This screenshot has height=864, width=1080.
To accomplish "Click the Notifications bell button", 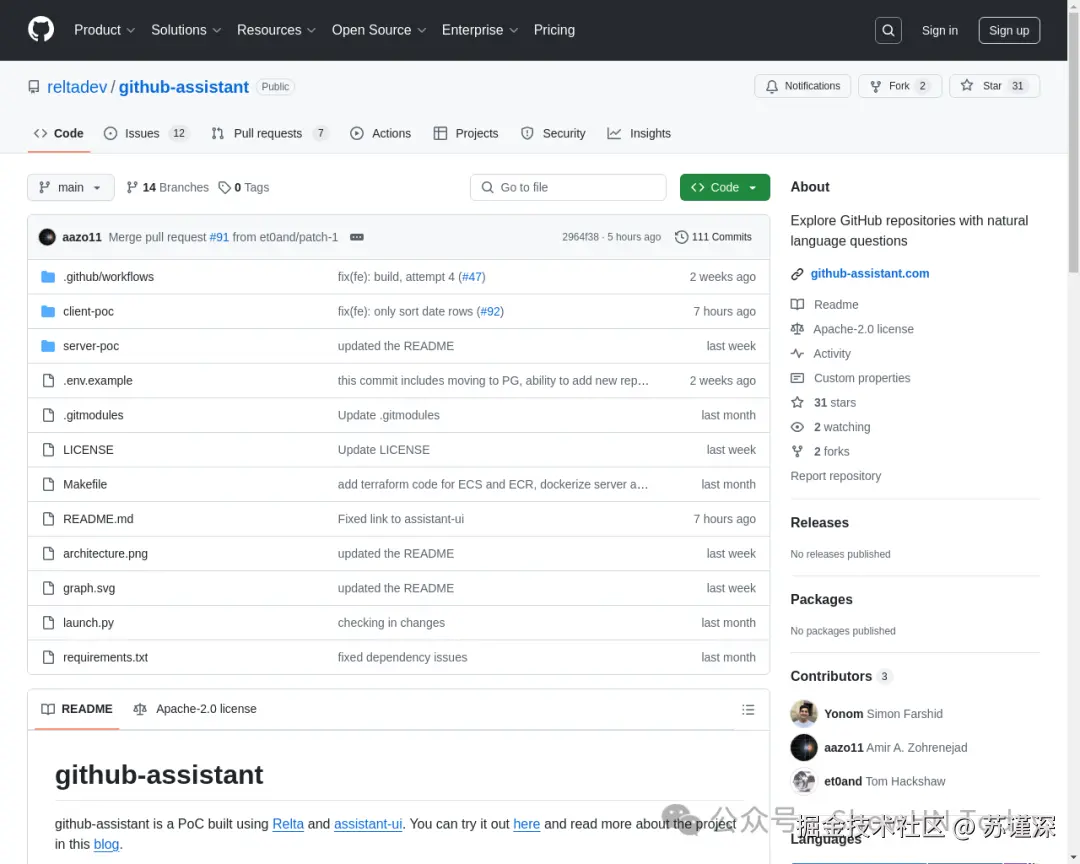I will 802,86.
